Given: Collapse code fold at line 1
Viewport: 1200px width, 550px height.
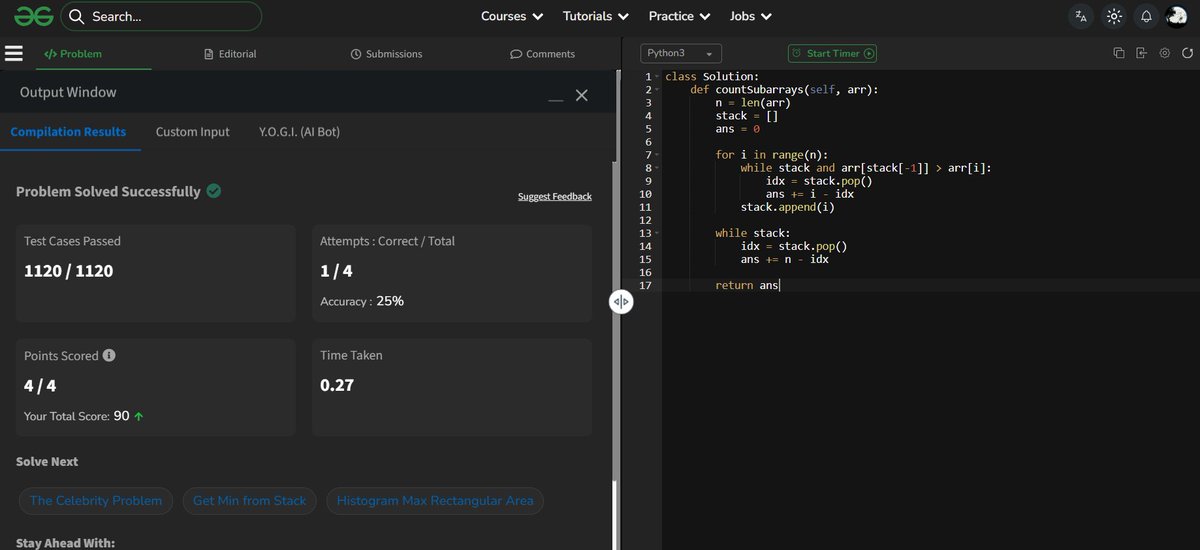Looking at the screenshot, I should click(657, 77).
